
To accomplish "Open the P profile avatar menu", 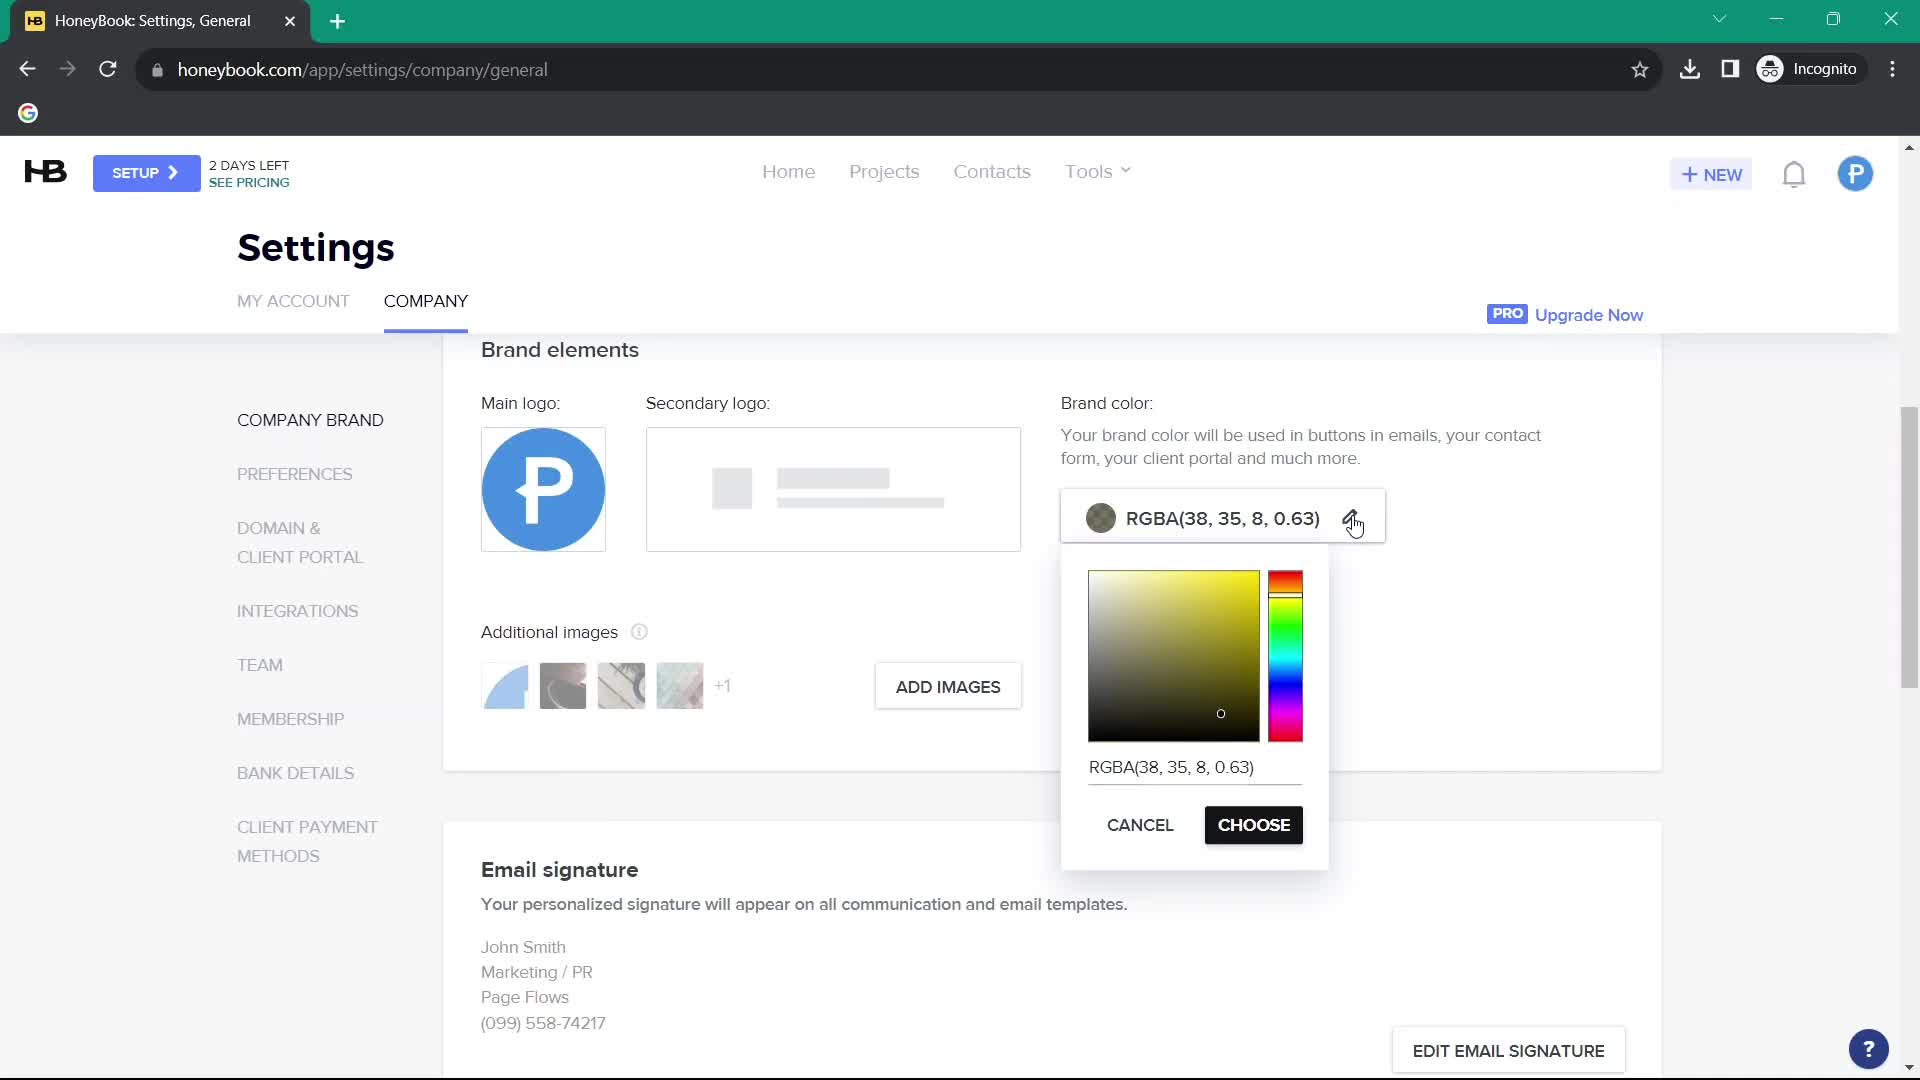I will [x=1855, y=174].
